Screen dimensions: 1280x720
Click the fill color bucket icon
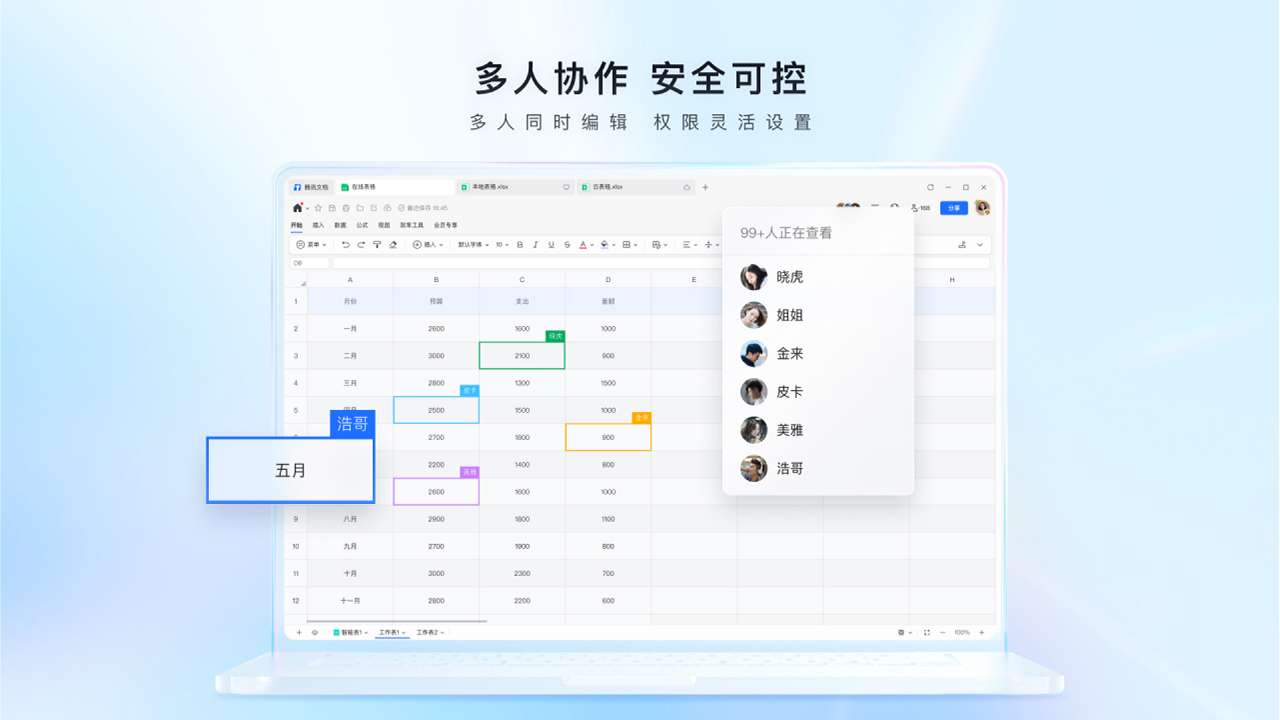[604, 245]
